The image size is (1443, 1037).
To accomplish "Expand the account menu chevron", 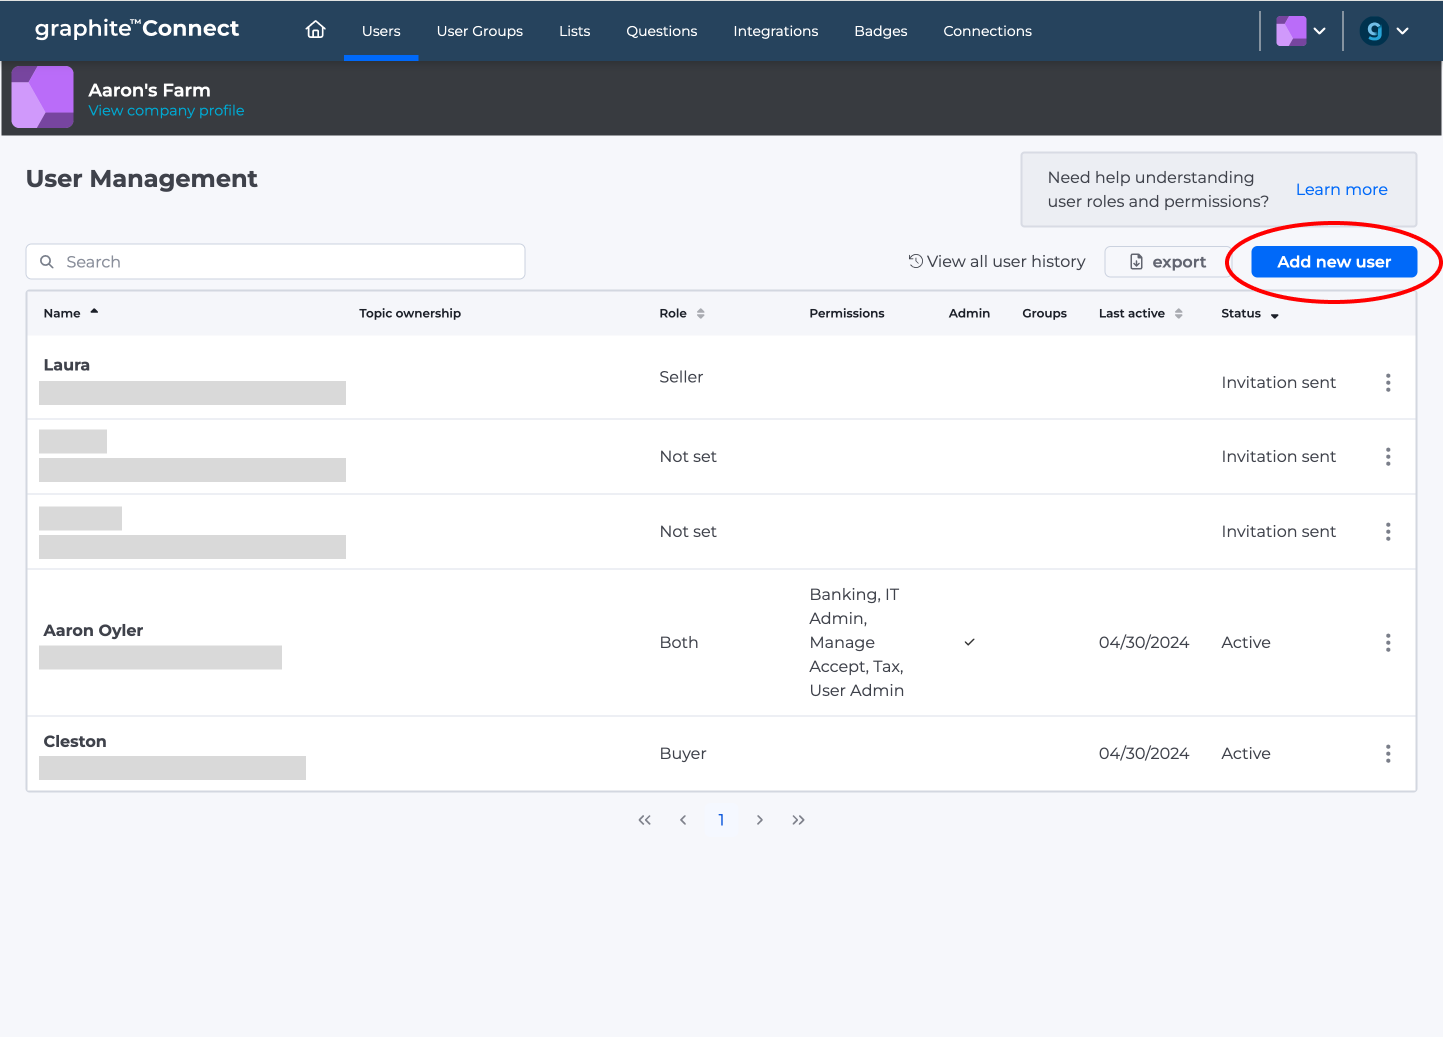I will 1403,31.
